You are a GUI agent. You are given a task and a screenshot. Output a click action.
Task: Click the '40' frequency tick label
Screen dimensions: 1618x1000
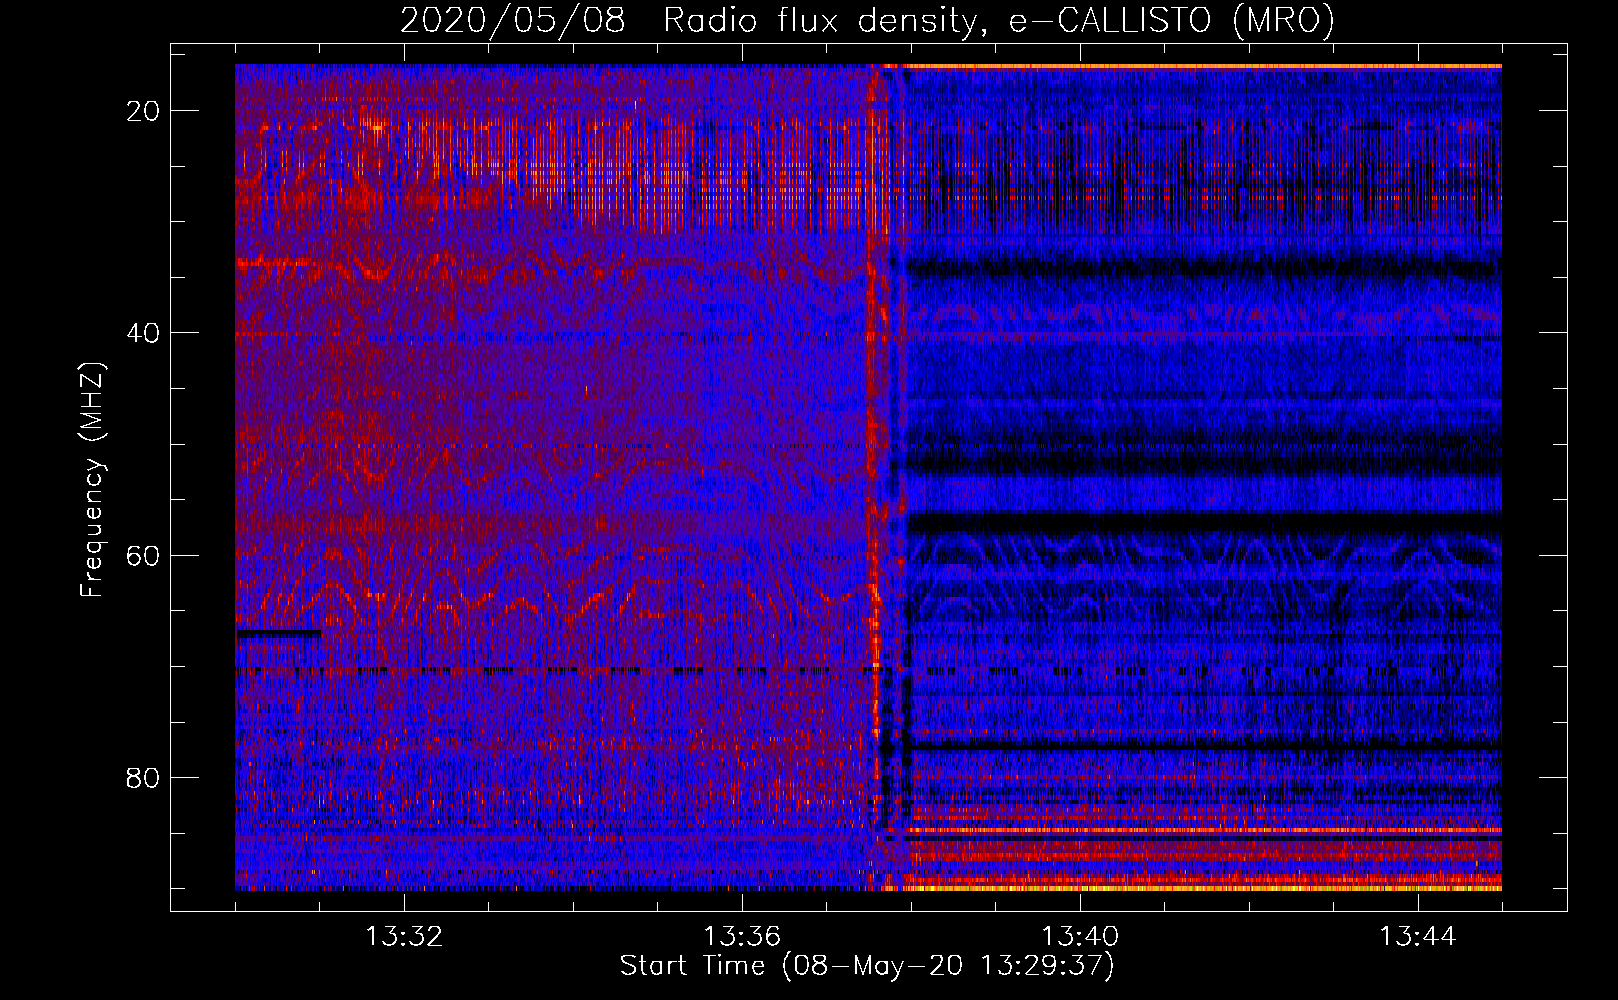click(x=144, y=333)
